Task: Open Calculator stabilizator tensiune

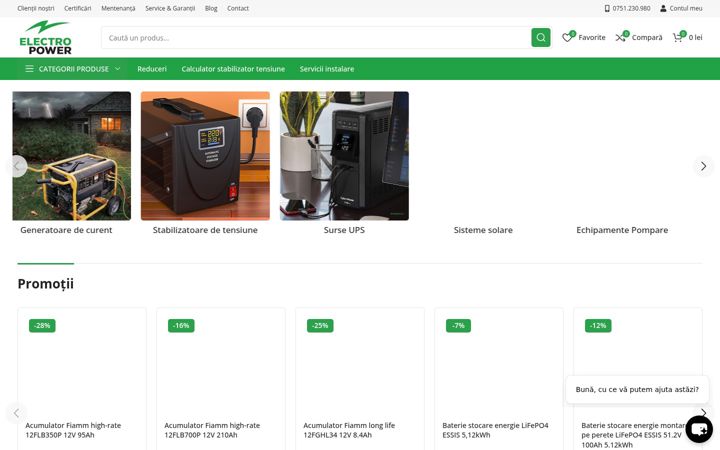Action: 233,69
